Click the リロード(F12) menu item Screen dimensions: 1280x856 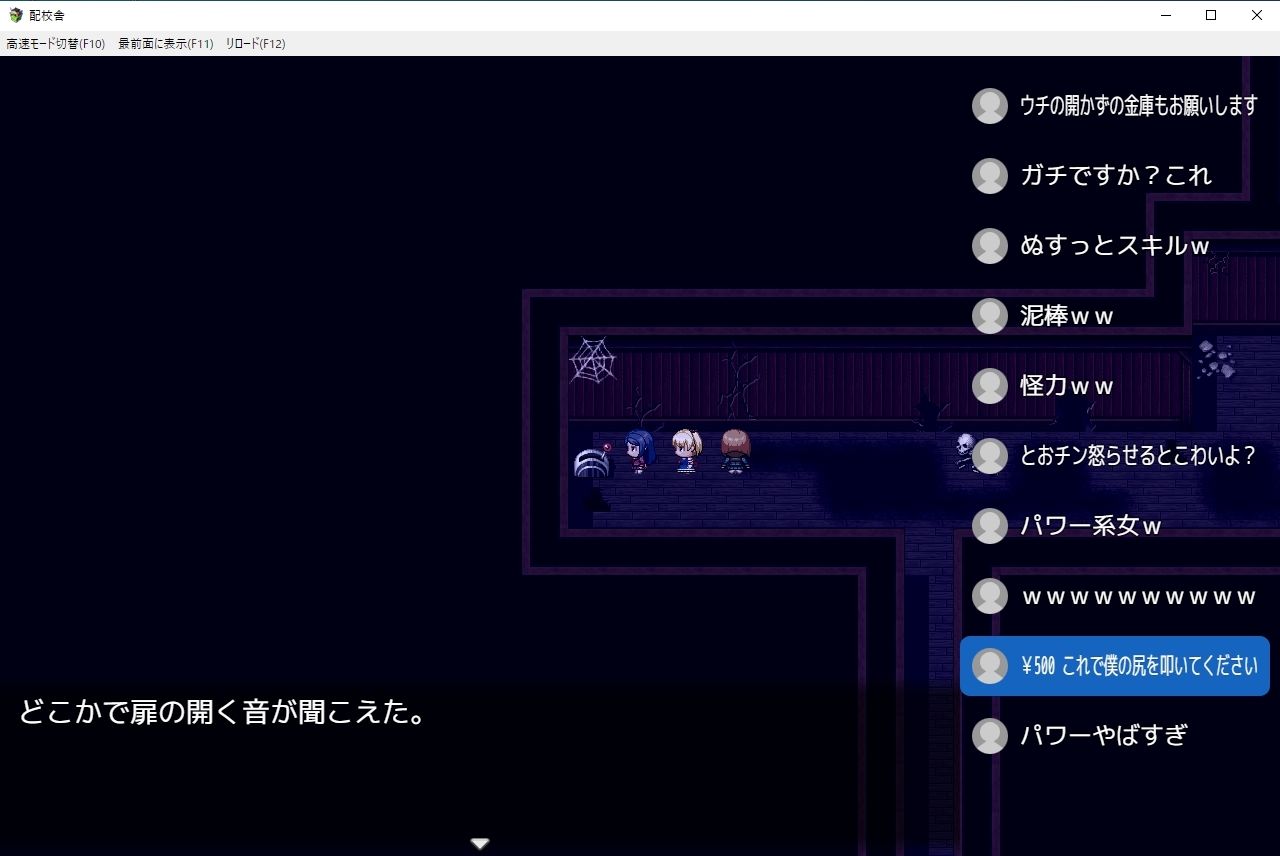click(255, 44)
